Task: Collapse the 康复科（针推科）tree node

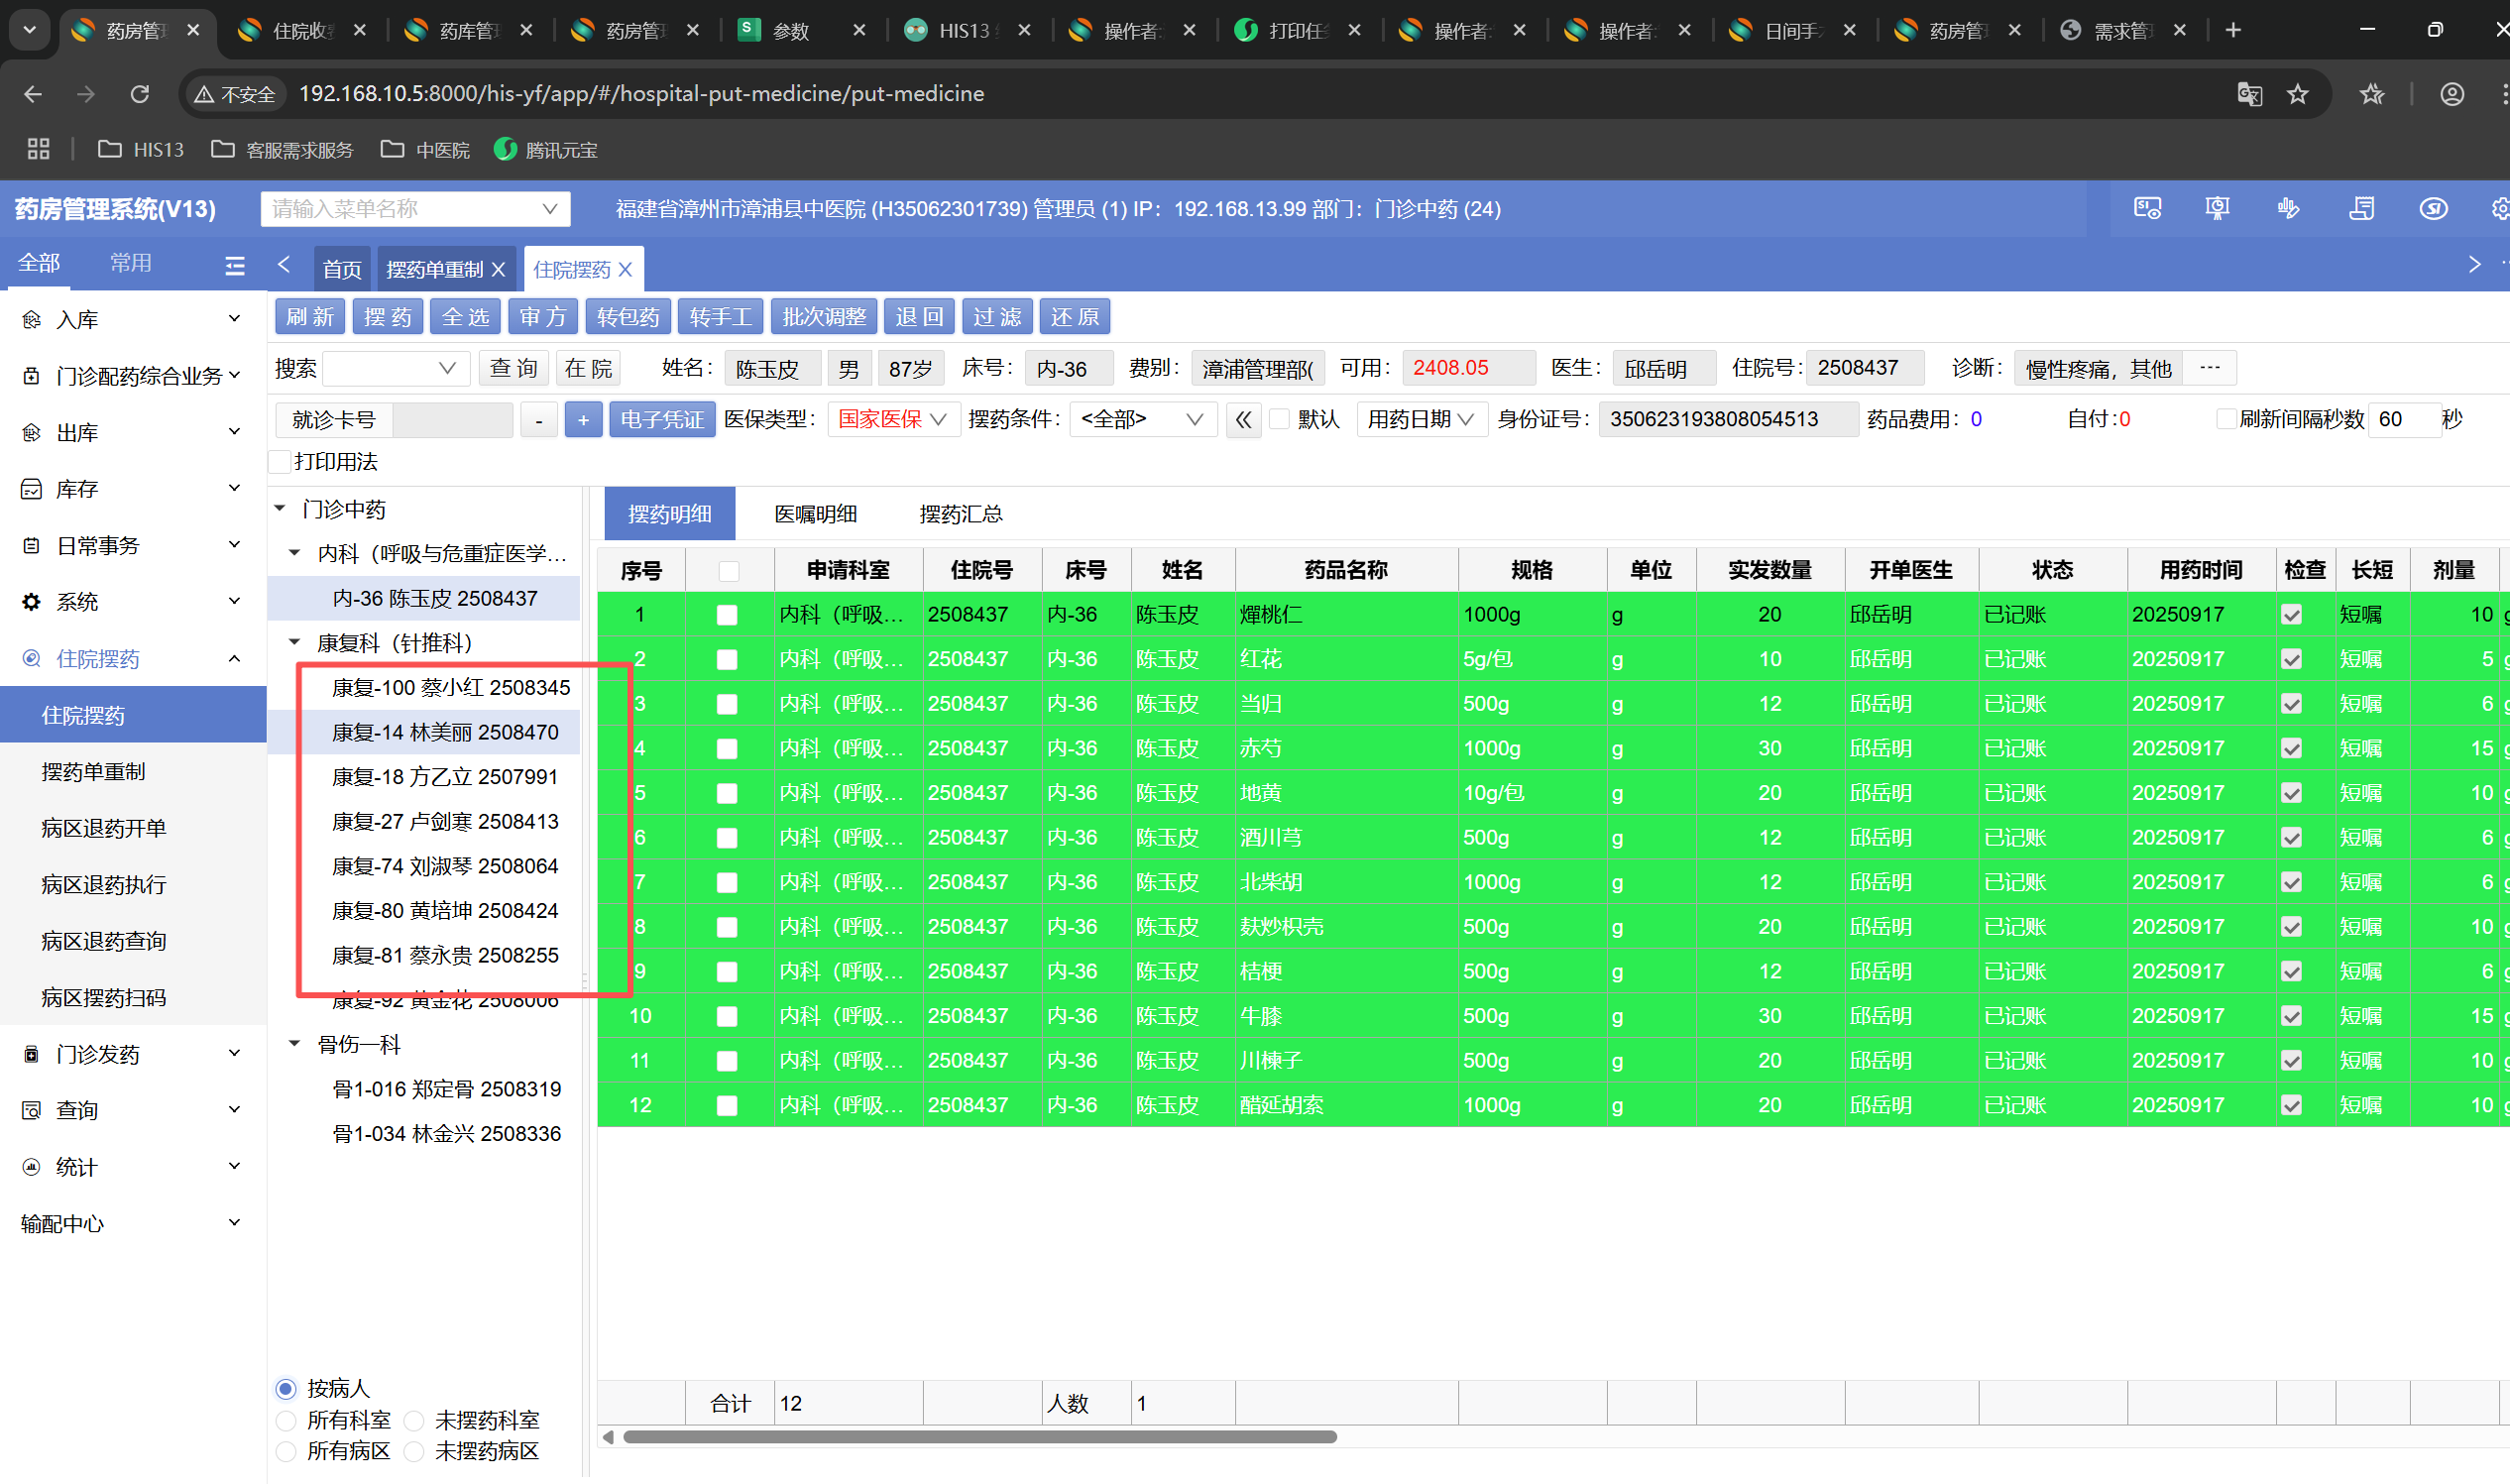Action: tap(295, 642)
